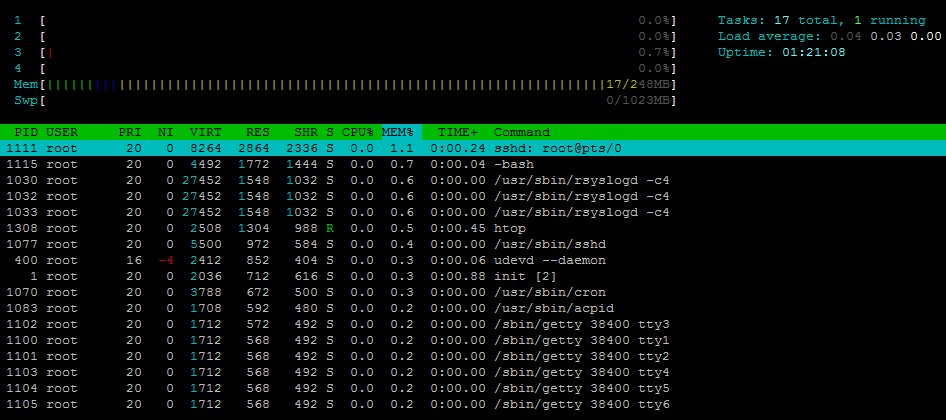946x420 pixels.
Task: Select the init [2] process row
Action: (x=473, y=276)
